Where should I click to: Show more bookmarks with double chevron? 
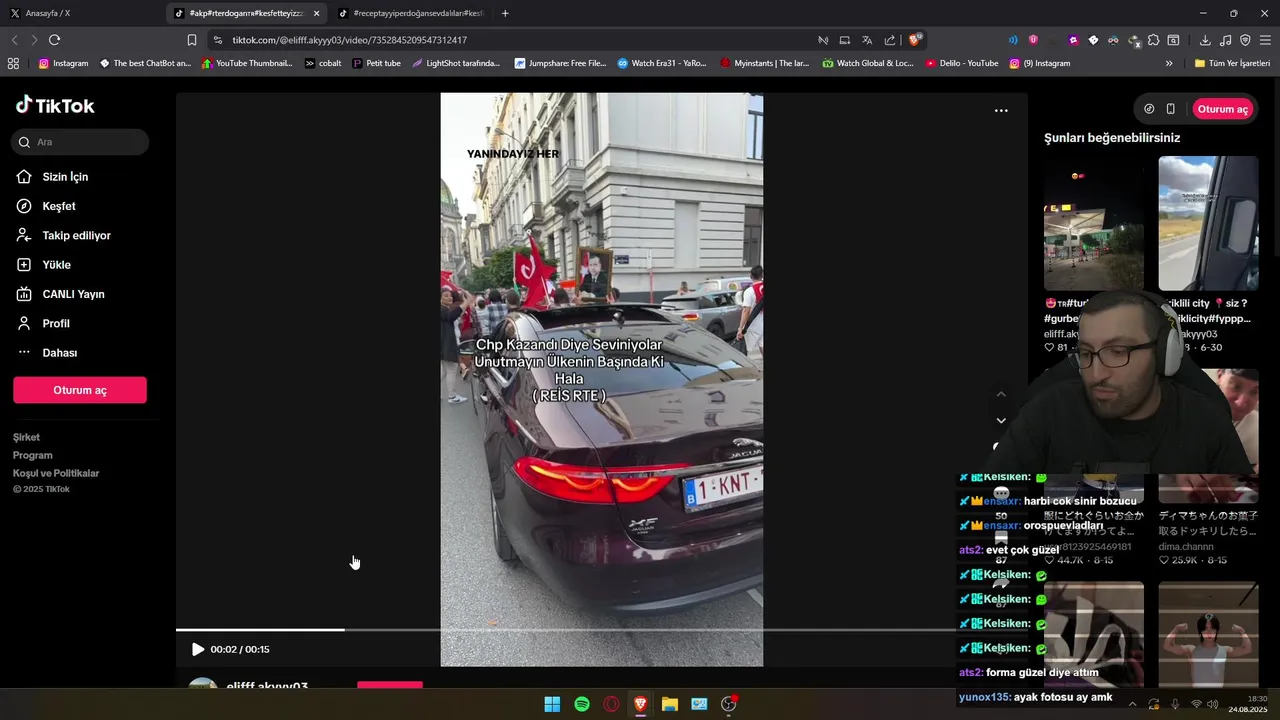(x=1169, y=63)
